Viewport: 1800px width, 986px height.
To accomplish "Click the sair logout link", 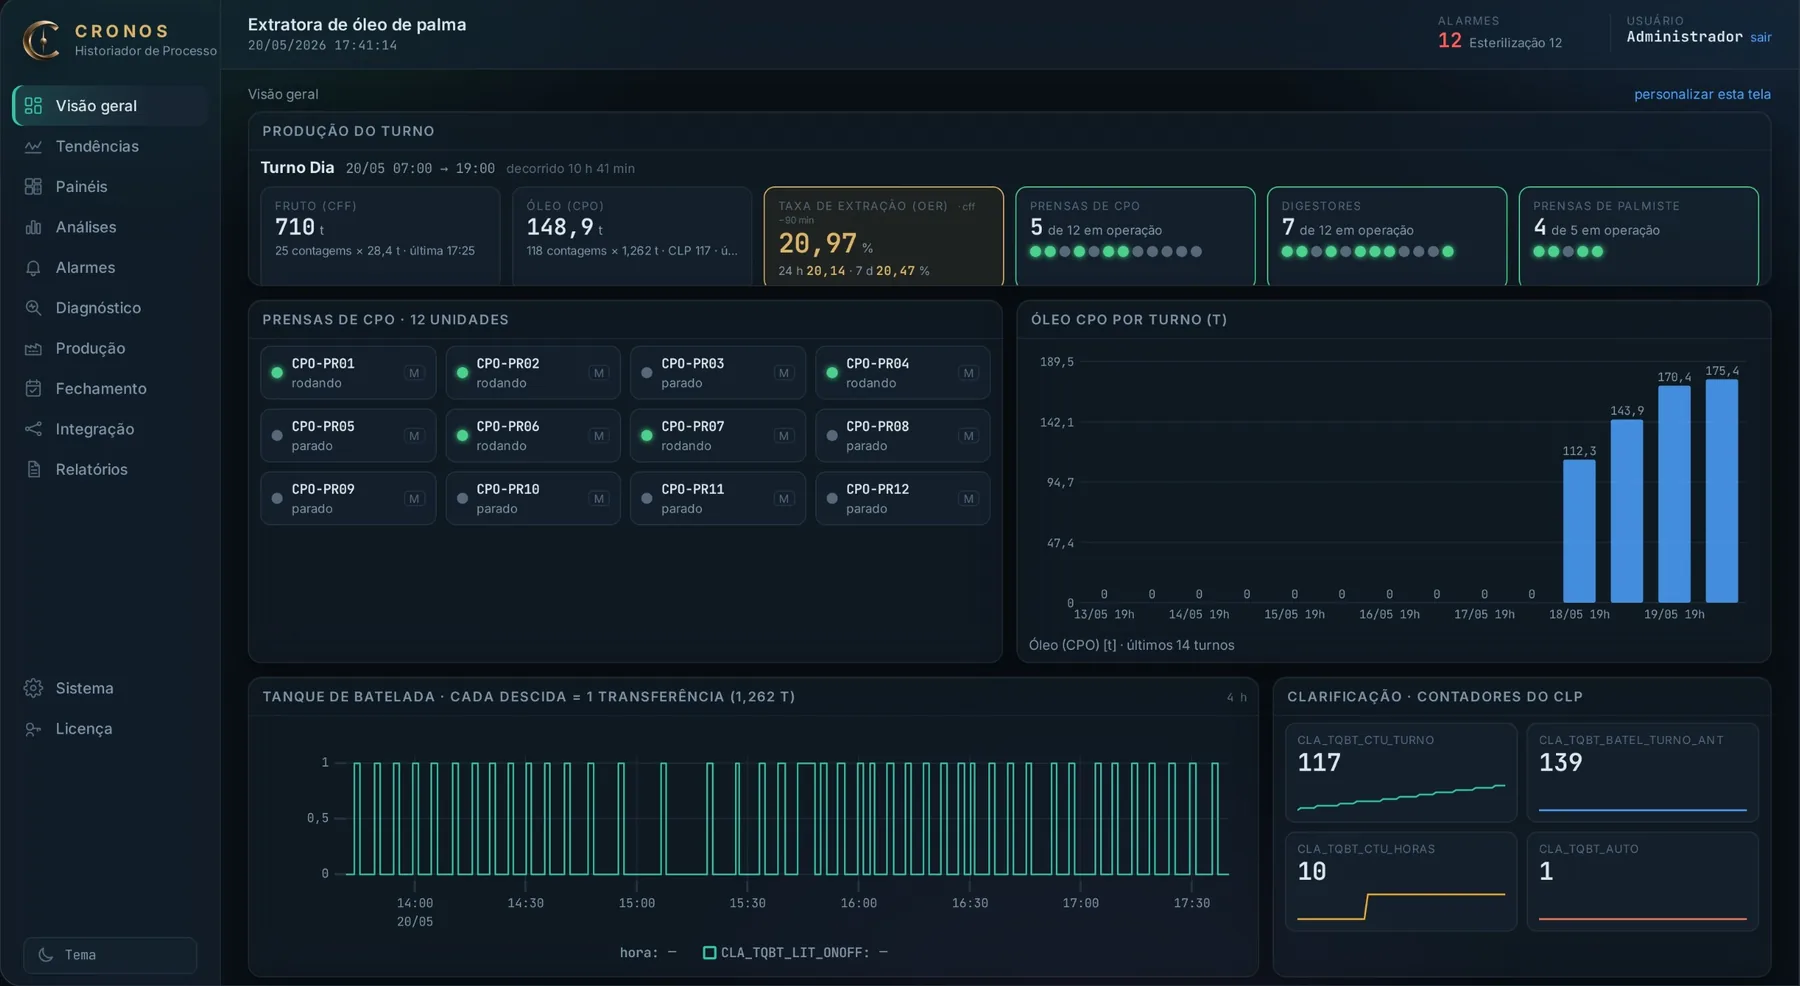I will tap(1760, 37).
